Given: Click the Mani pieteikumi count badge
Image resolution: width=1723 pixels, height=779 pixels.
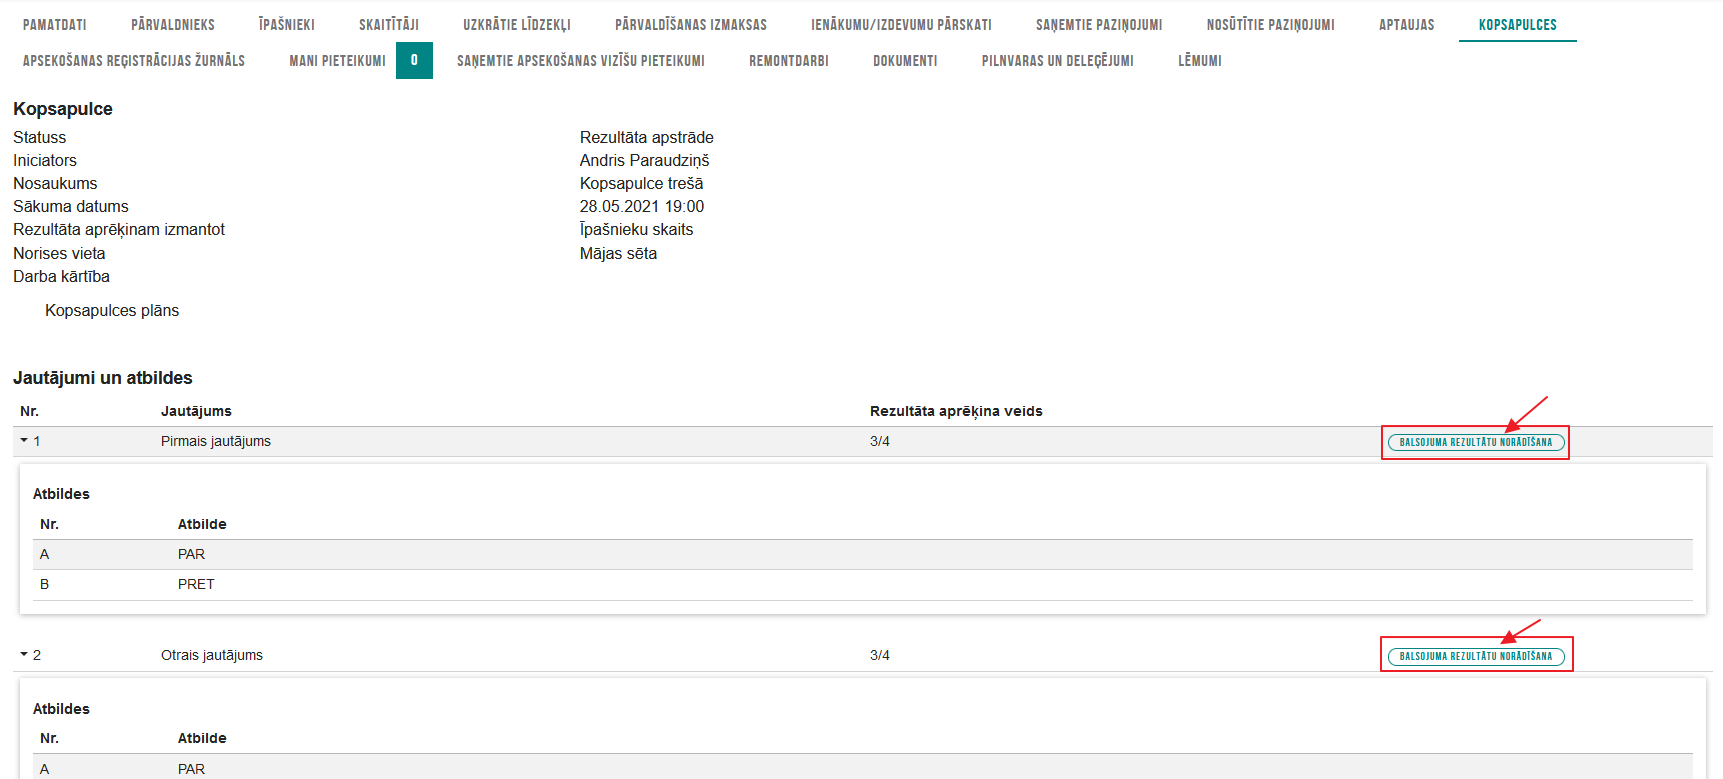Looking at the screenshot, I should (414, 60).
